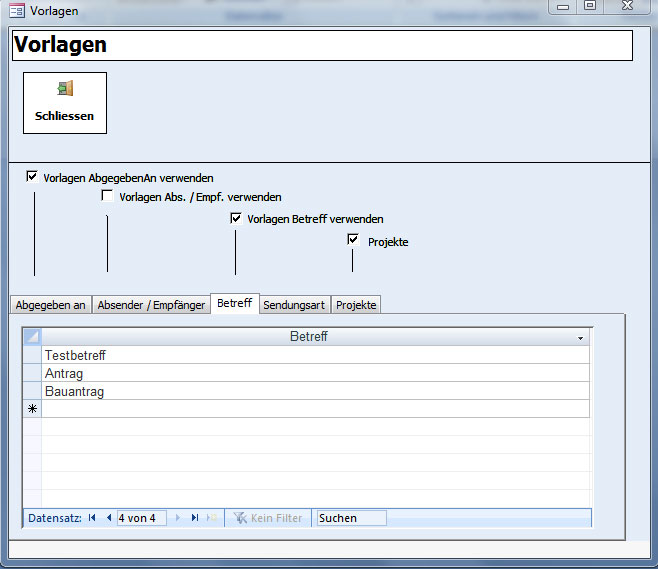
Task: Open the Projekte tab
Action: 356,305
